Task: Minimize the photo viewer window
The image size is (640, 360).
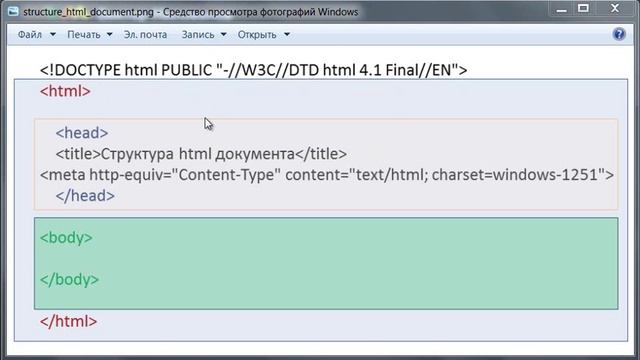Action: tap(562, 9)
